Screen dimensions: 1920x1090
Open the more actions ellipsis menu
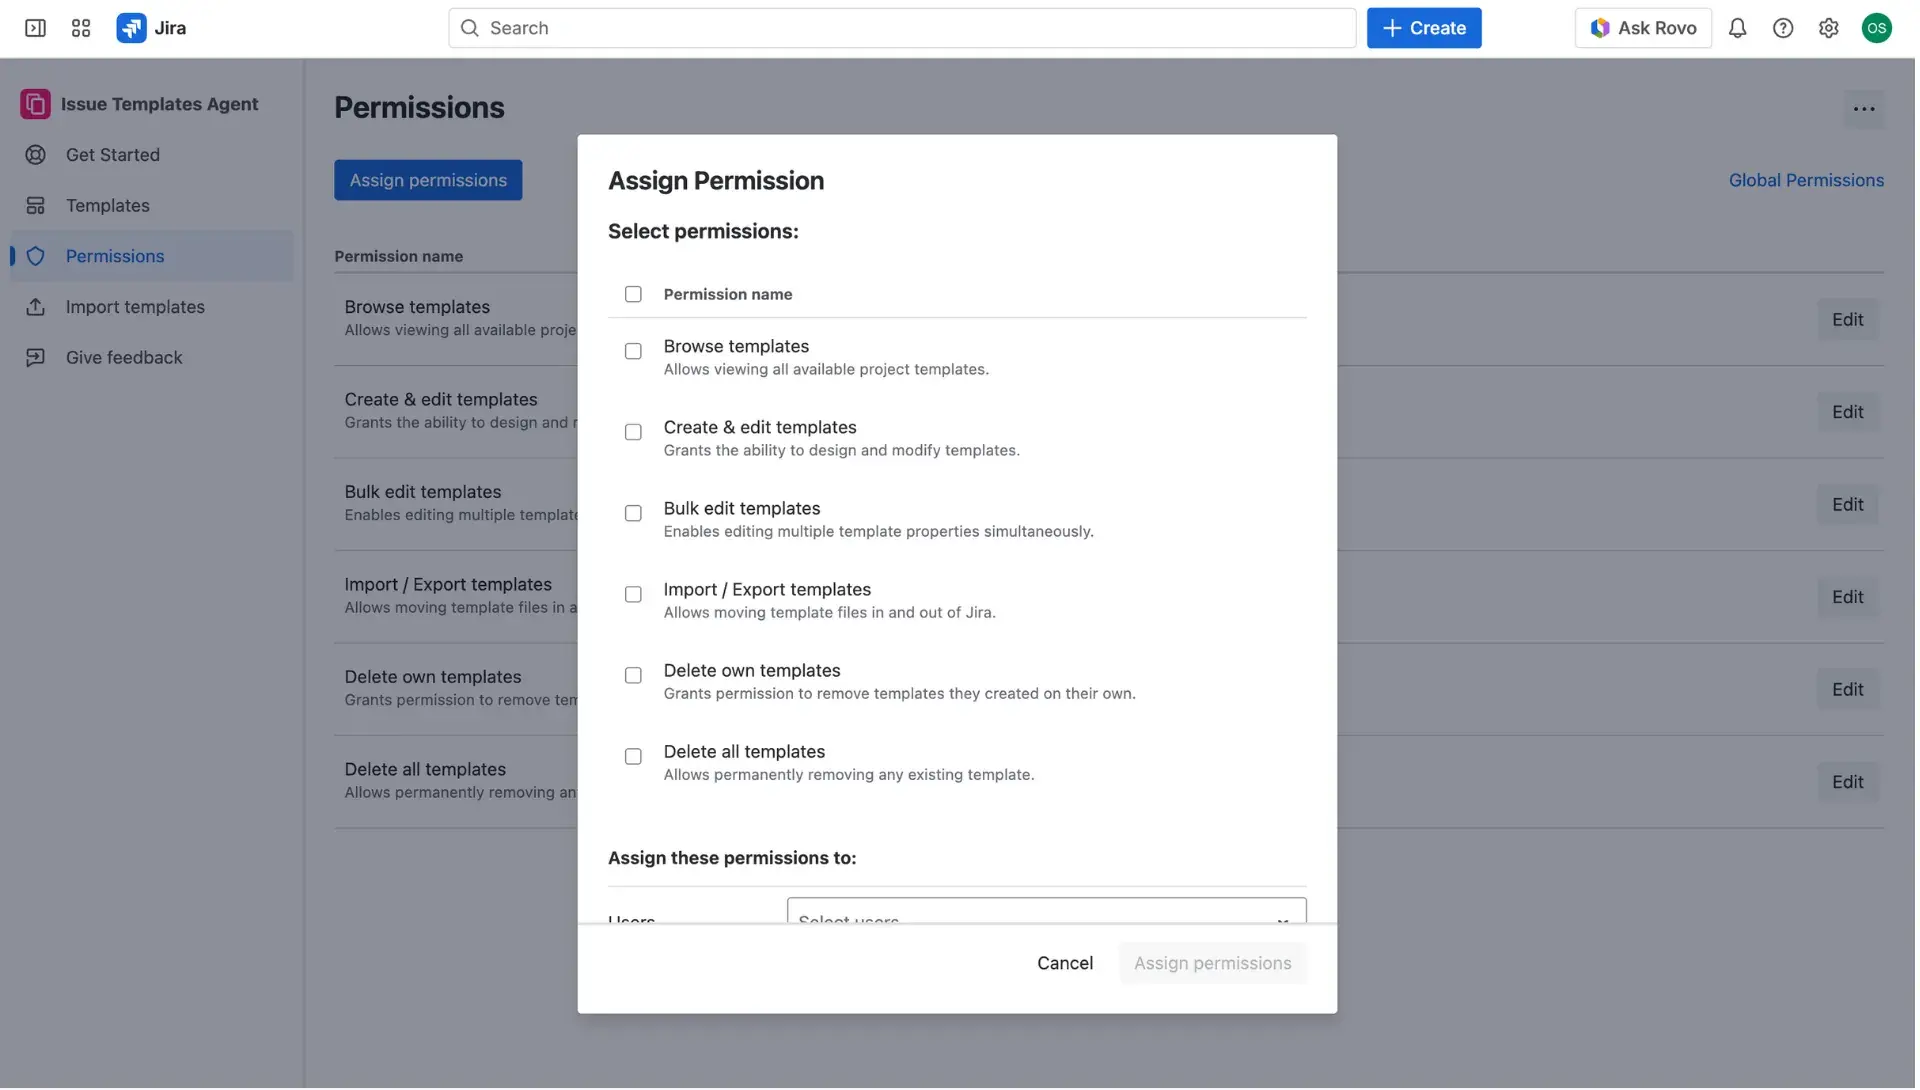pyautogui.click(x=1864, y=108)
